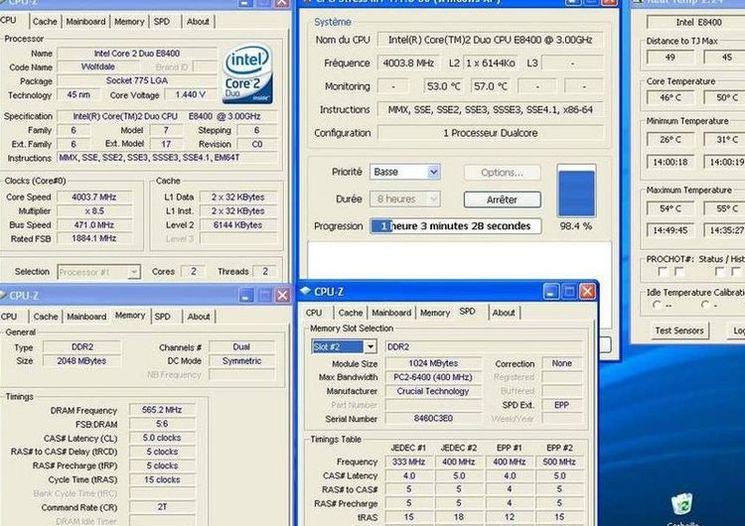
Task: Click the Nom du CPU field
Action: (x=490, y=40)
